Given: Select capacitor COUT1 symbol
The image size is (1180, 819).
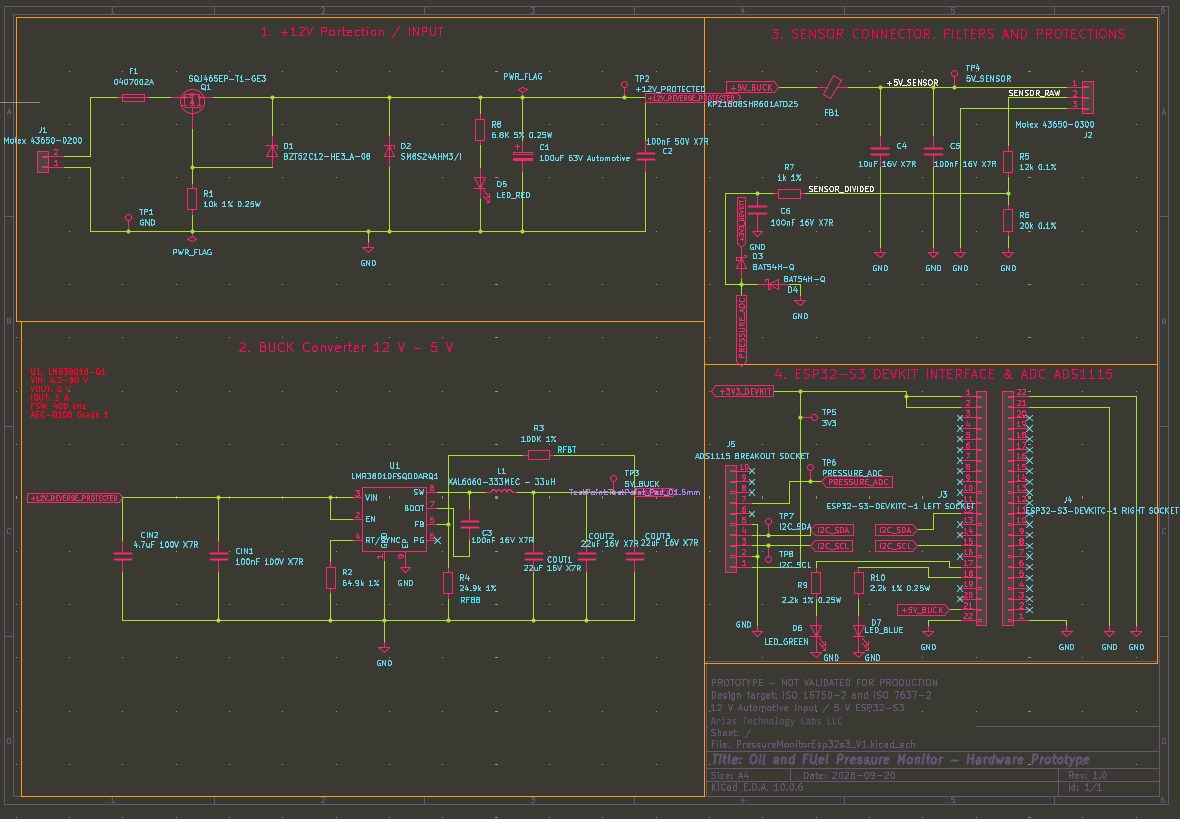Looking at the screenshot, I should coord(534,557).
